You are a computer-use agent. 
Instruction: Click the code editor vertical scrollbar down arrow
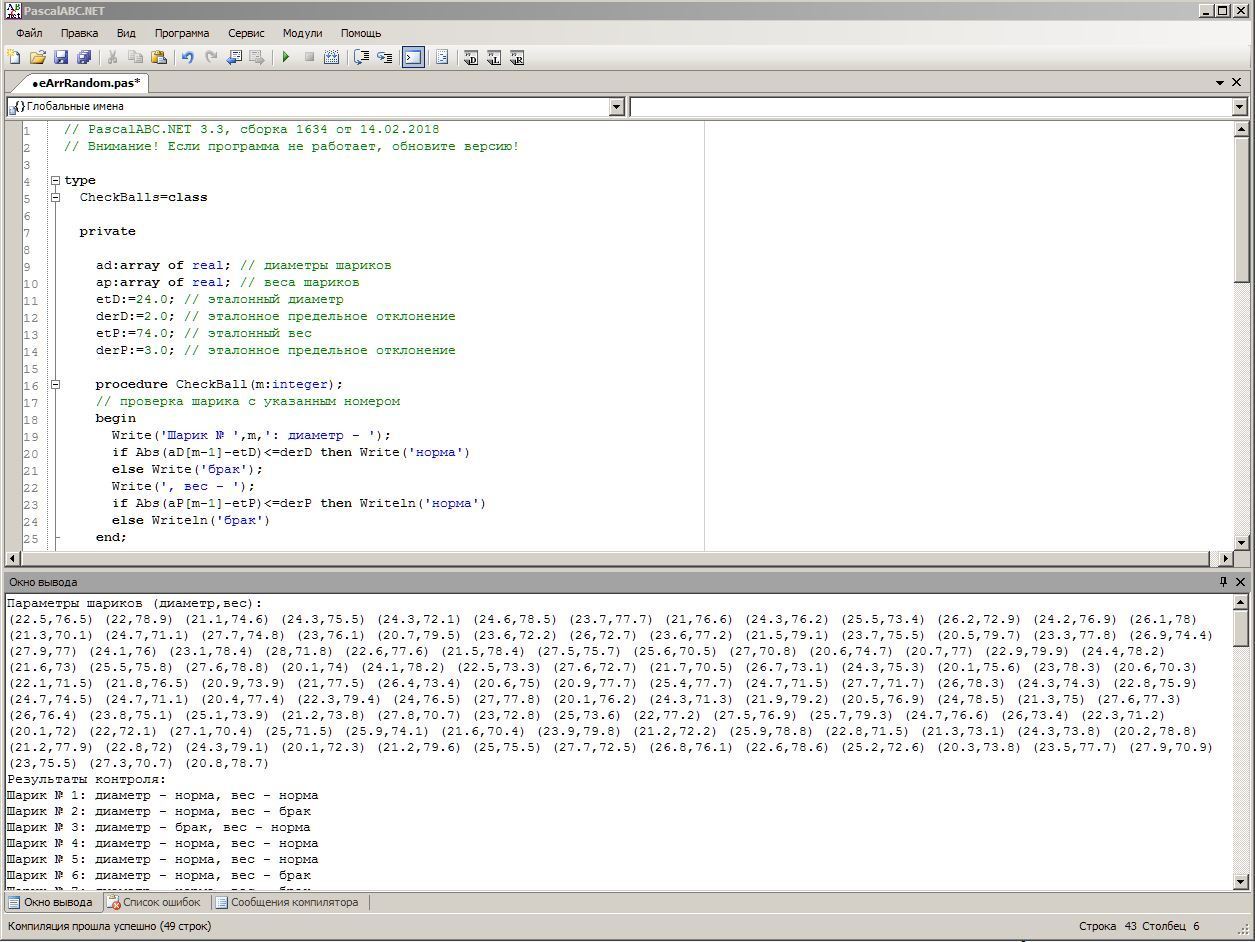(x=1242, y=542)
